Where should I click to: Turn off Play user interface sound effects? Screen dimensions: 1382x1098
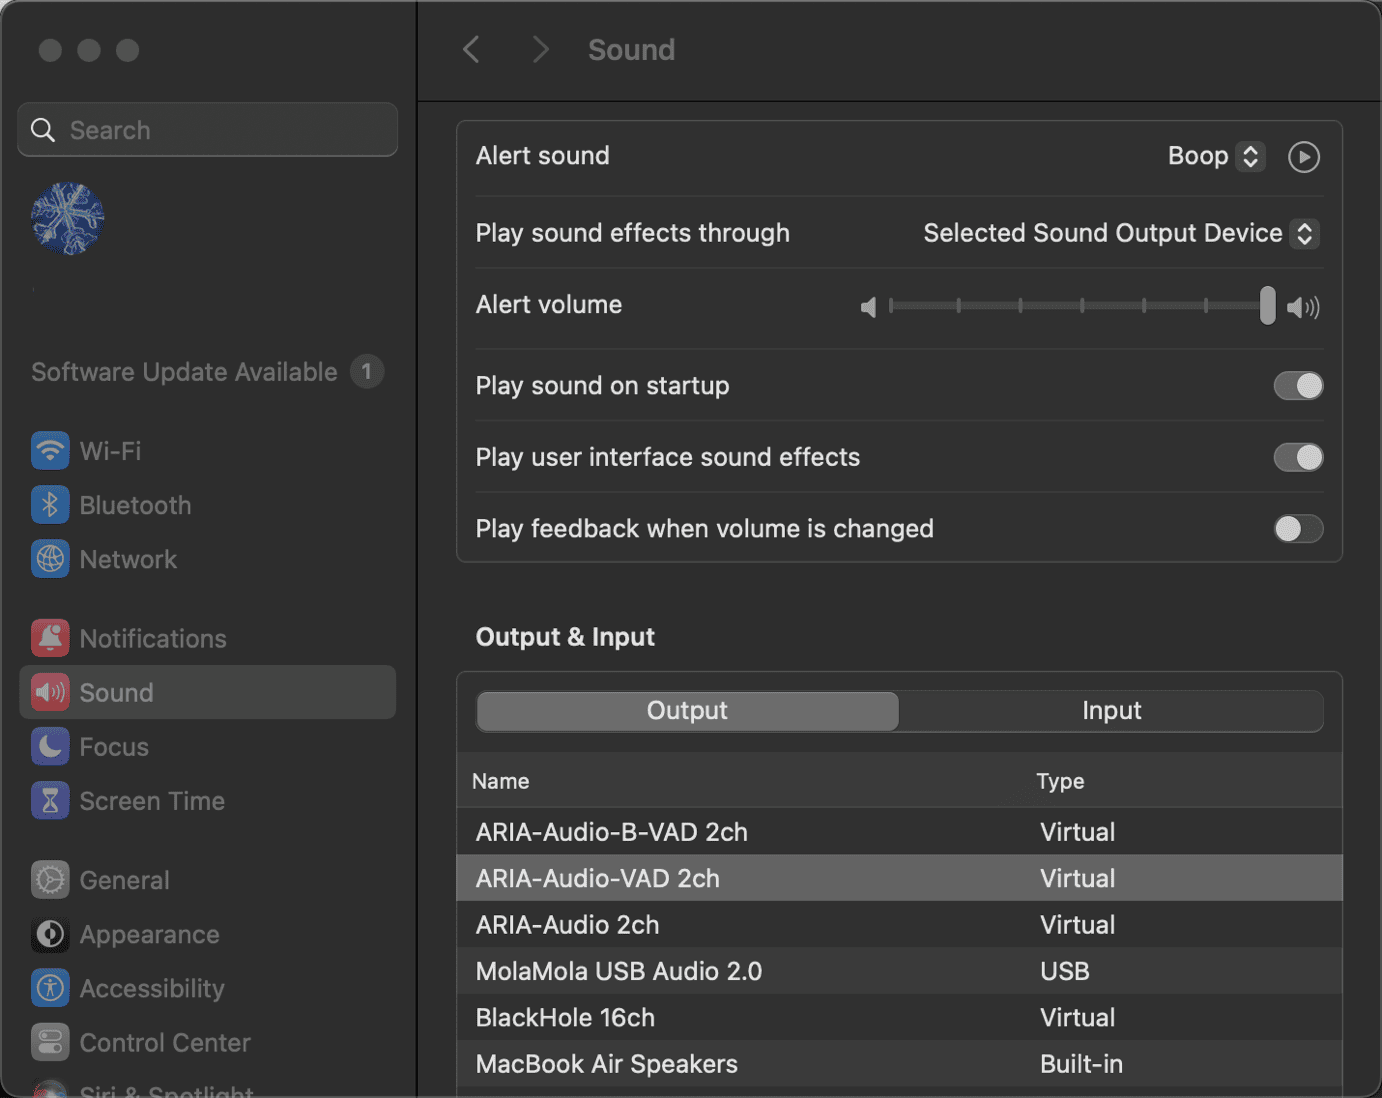coord(1298,457)
